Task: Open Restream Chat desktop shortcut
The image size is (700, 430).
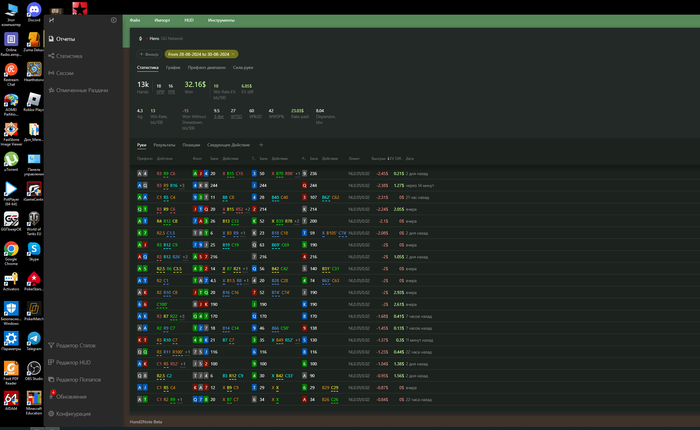Action: (11, 74)
